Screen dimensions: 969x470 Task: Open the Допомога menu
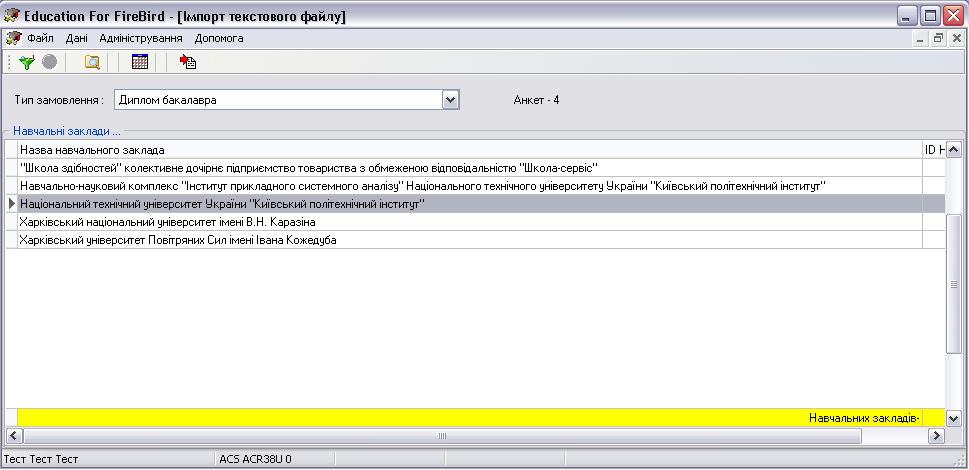coord(219,38)
